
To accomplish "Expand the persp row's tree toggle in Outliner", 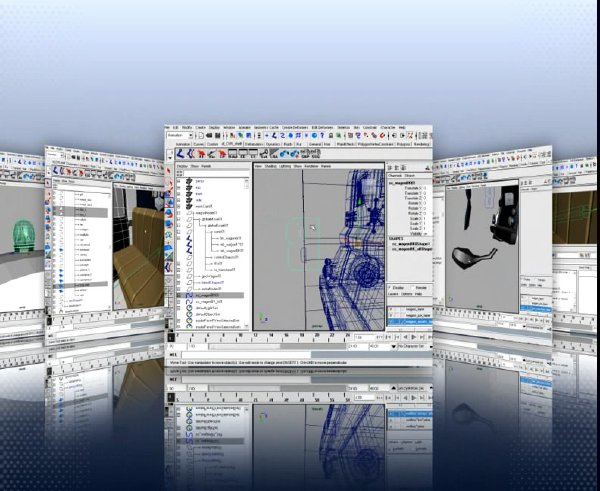I will pos(179,181).
